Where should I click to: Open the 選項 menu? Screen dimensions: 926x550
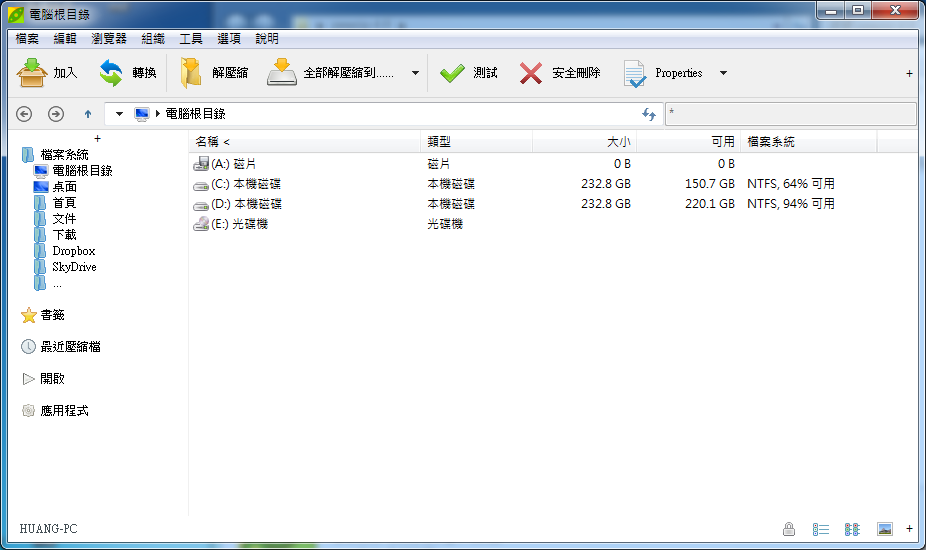(229, 38)
